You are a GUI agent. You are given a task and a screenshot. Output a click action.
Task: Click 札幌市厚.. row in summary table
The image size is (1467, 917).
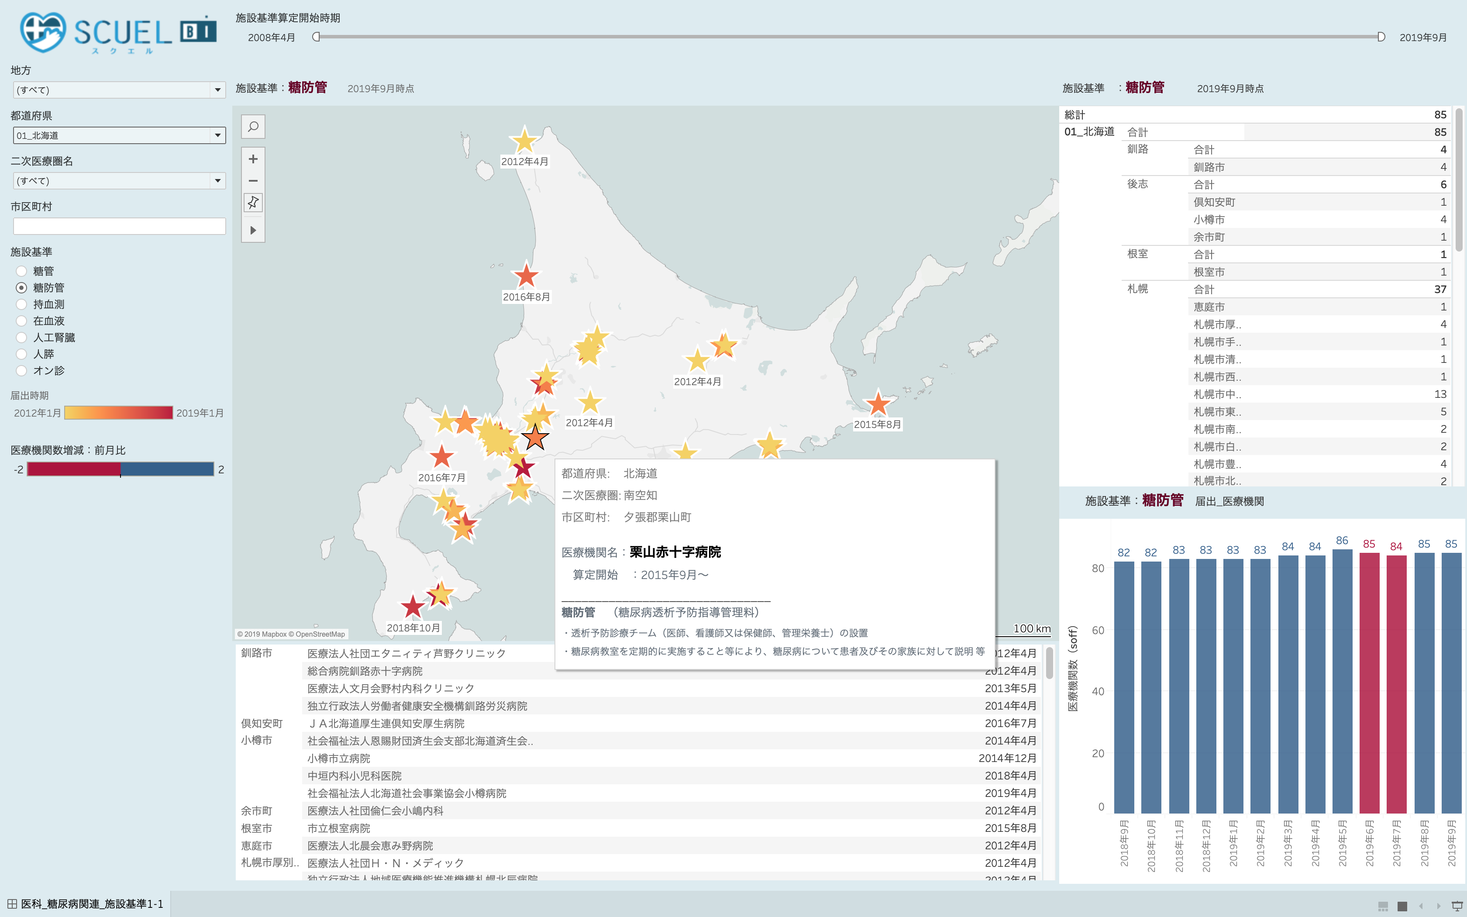coord(1318,324)
